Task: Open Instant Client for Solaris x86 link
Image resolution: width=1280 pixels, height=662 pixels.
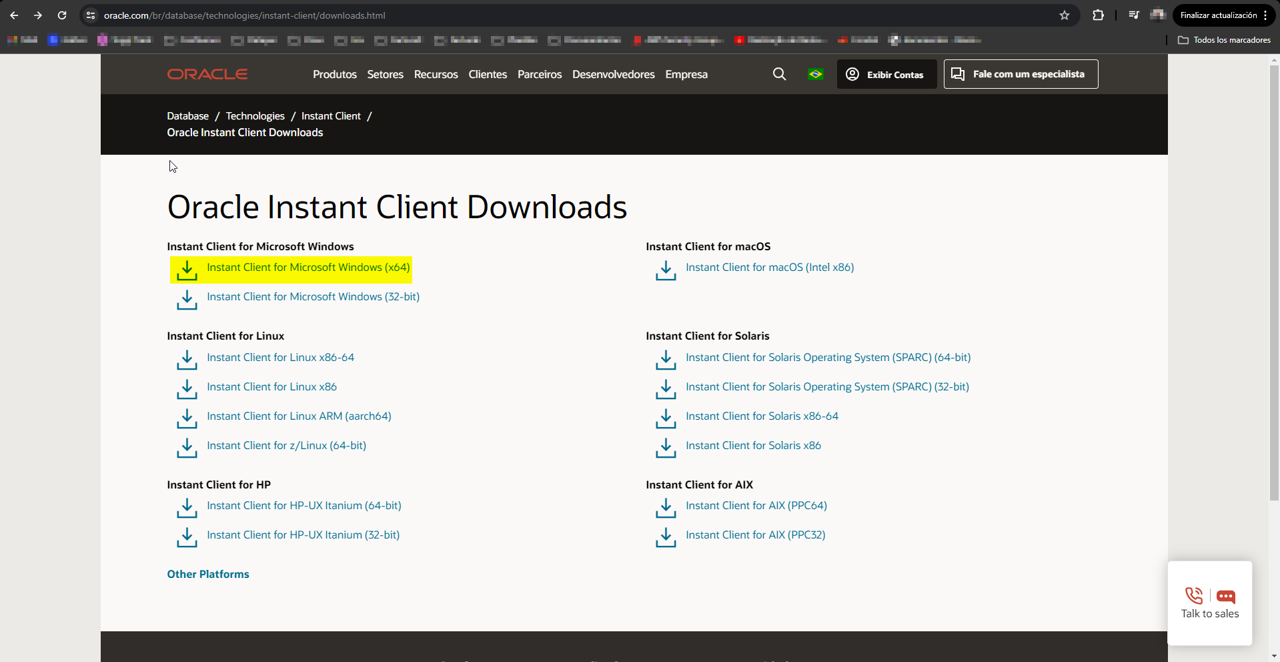Action: click(x=753, y=446)
